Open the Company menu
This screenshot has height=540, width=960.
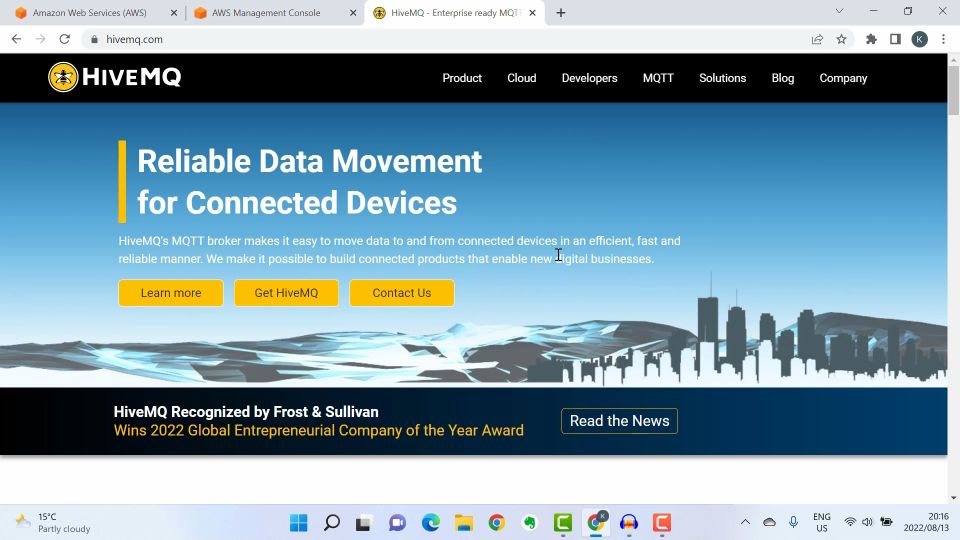point(843,78)
